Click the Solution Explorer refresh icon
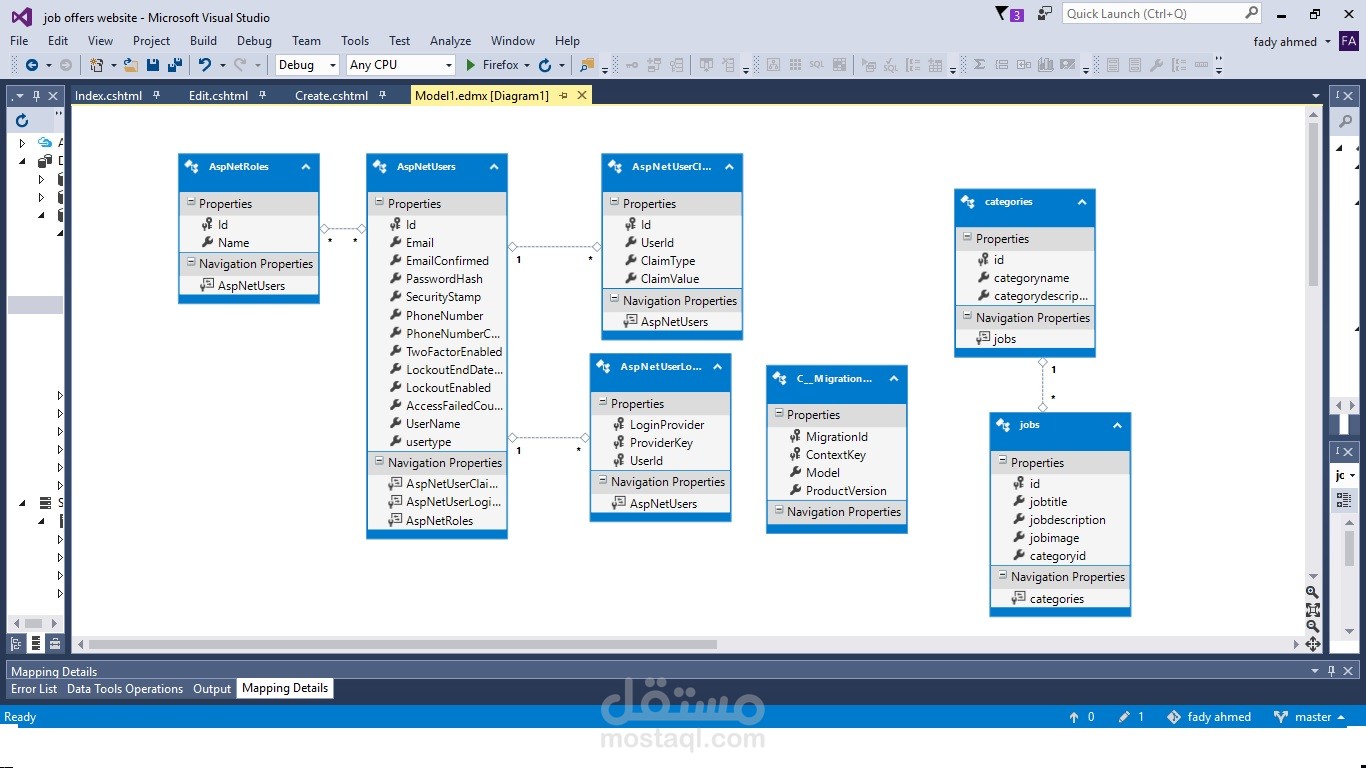This screenshot has height=768, width=1366. click(x=22, y=120)
